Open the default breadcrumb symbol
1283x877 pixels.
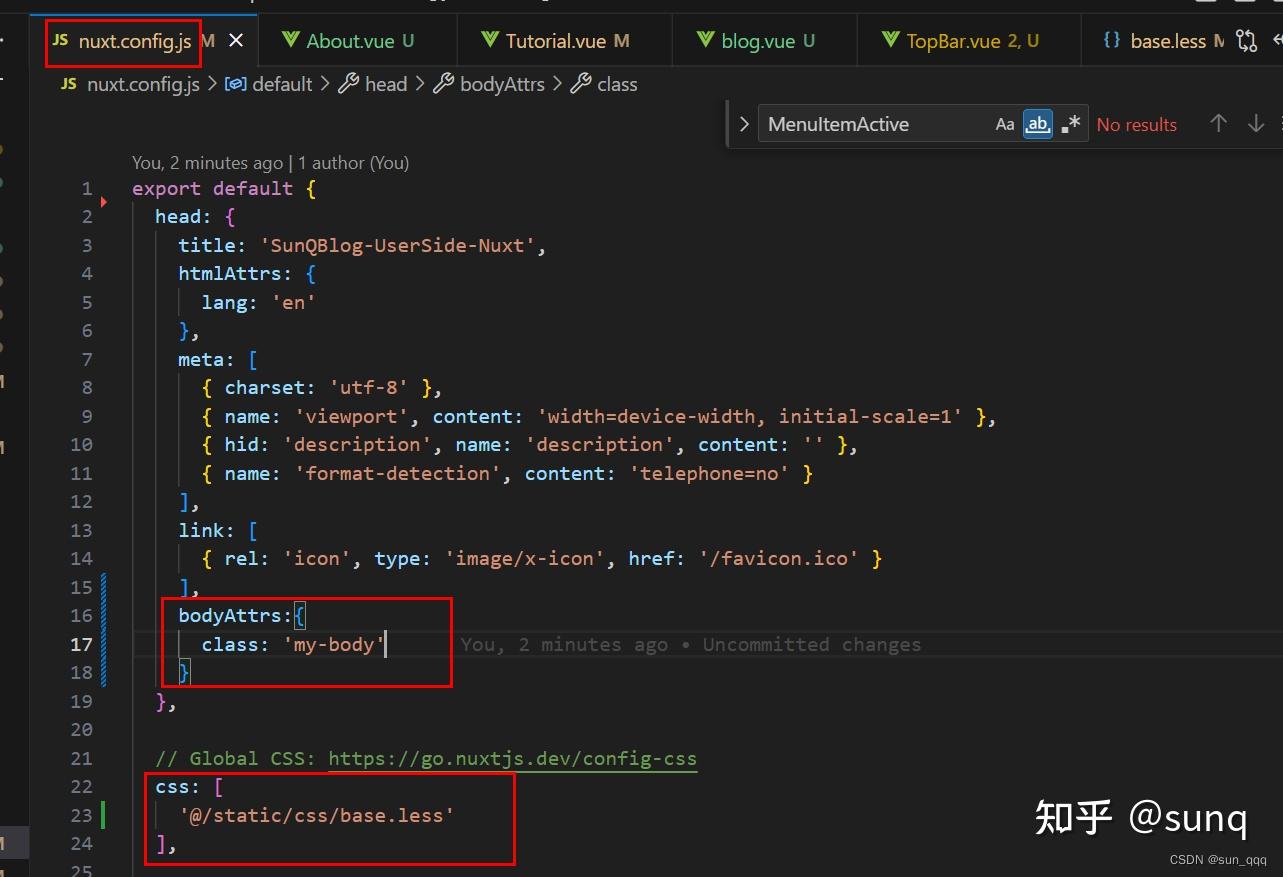[269, 84]
